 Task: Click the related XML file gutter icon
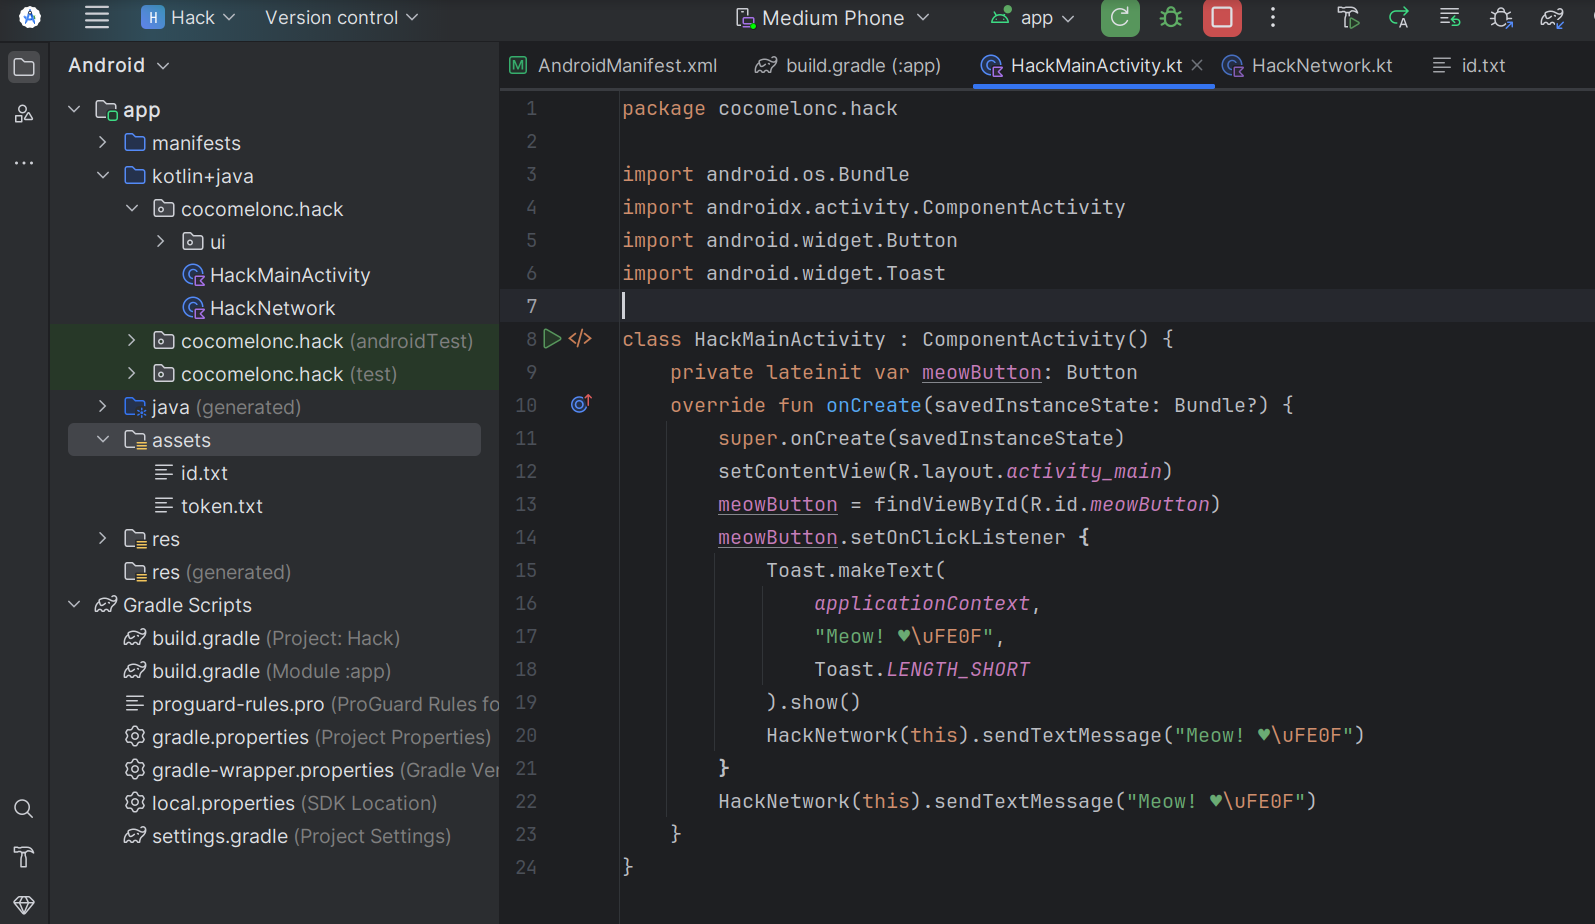(580, 339)
